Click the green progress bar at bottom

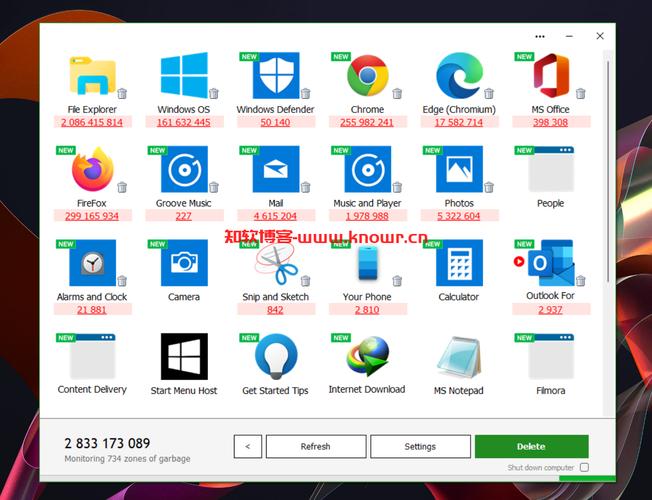point(587,478)
